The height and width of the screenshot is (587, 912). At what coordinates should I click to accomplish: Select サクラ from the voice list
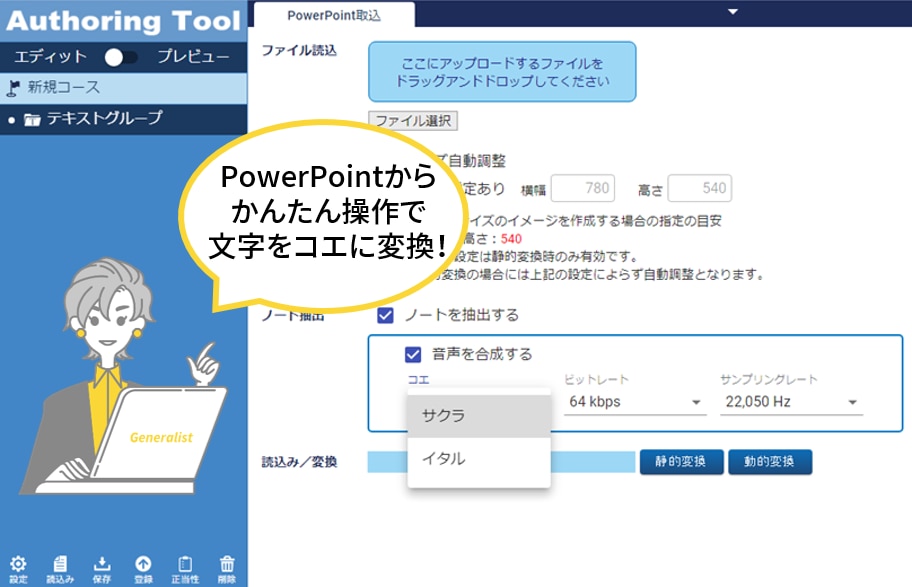pyautogui.click(x=479, y=415)
